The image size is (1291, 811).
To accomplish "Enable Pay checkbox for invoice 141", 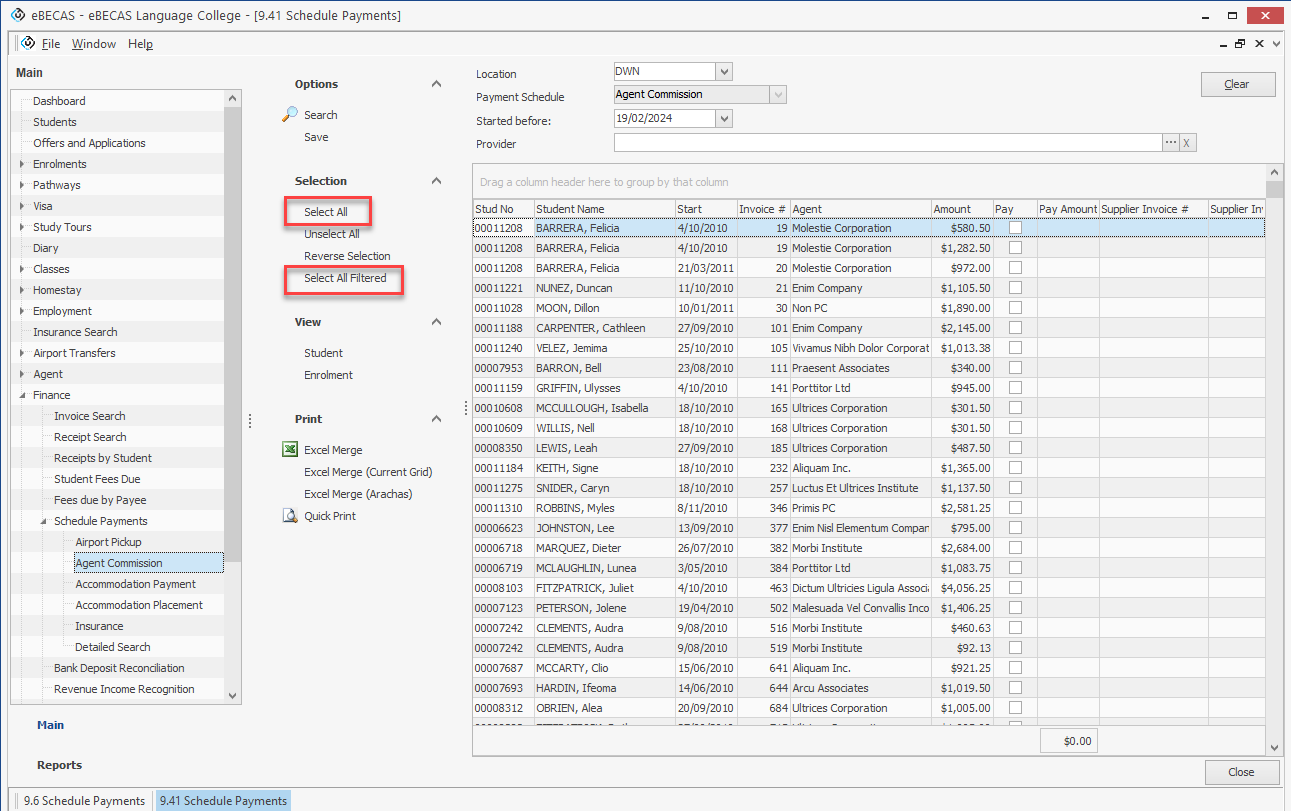I will click(1015, 388).
